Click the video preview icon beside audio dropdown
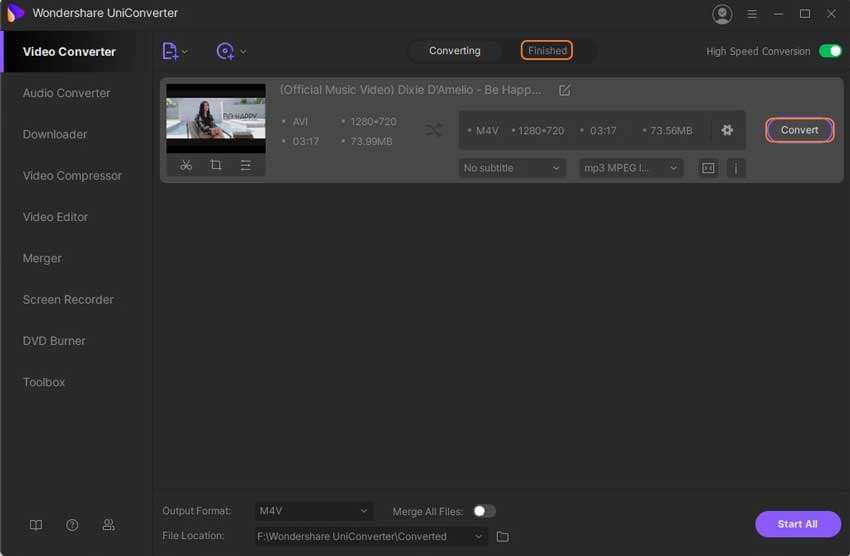The width and height of the screenshot is (850, 556). pyautogui.click(x=708, y=168)
